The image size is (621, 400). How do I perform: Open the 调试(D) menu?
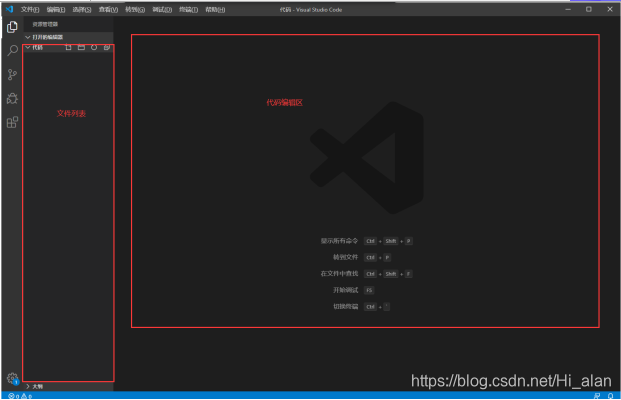point(162,10)
